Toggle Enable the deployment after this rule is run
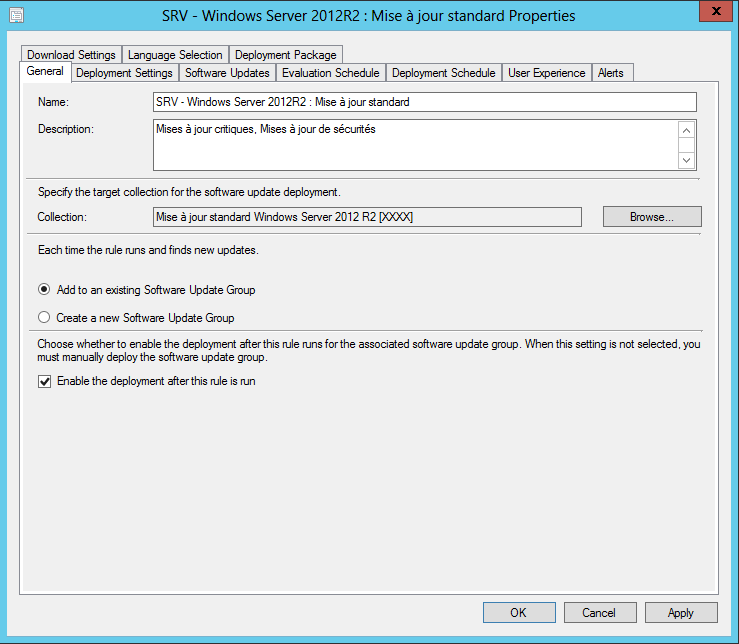 tap(44, 381)
